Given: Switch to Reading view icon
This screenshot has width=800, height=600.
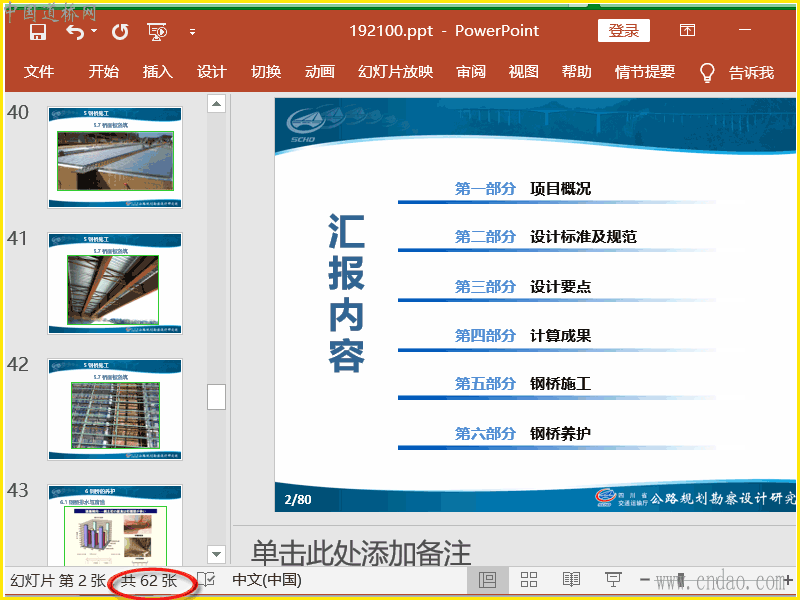Looking at the screenshot, I should (571, 580).
